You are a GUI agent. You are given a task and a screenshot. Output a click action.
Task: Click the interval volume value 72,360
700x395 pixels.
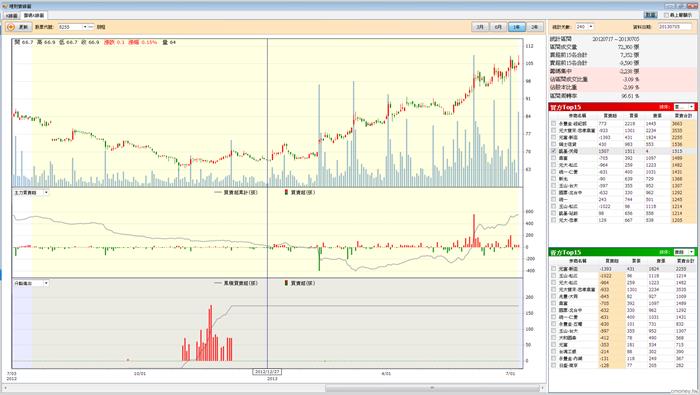point(625,47)
